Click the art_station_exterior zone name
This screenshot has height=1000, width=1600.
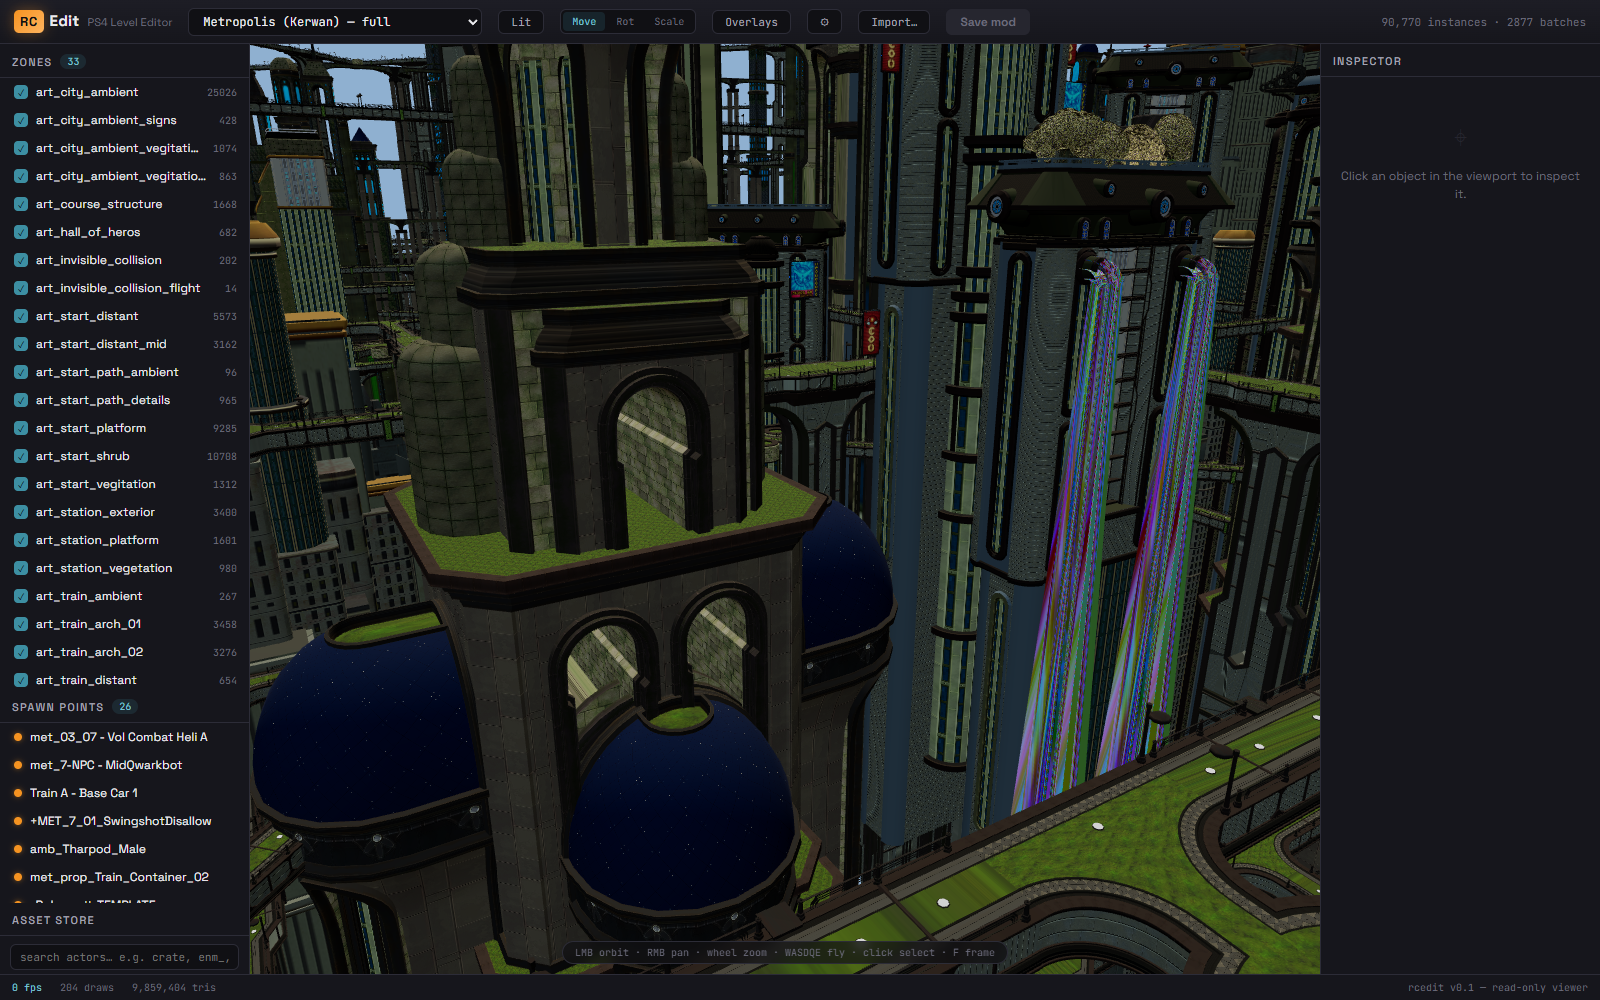pyautogui.click(x=95, y=512)
